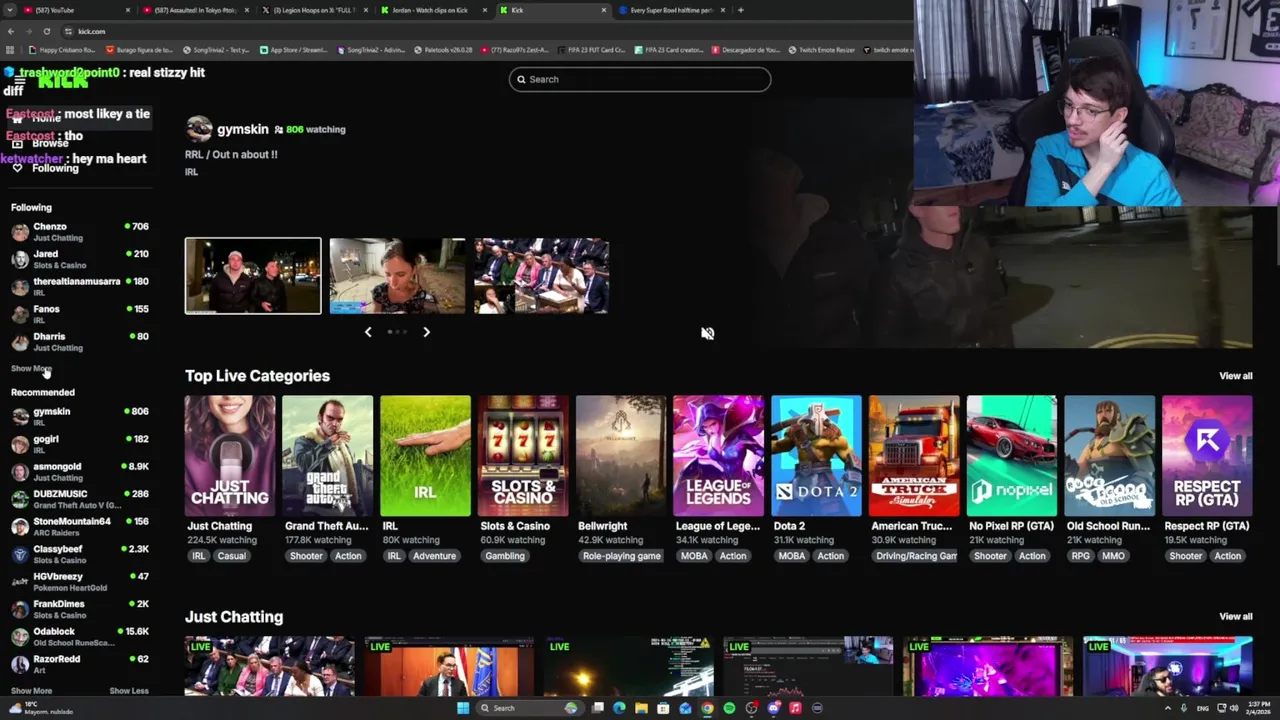Image resolution: width=1280 pixels, height=720 pixels.
Task: Select the two men street stream thumbnail
Action: click(x=253, y=276)
